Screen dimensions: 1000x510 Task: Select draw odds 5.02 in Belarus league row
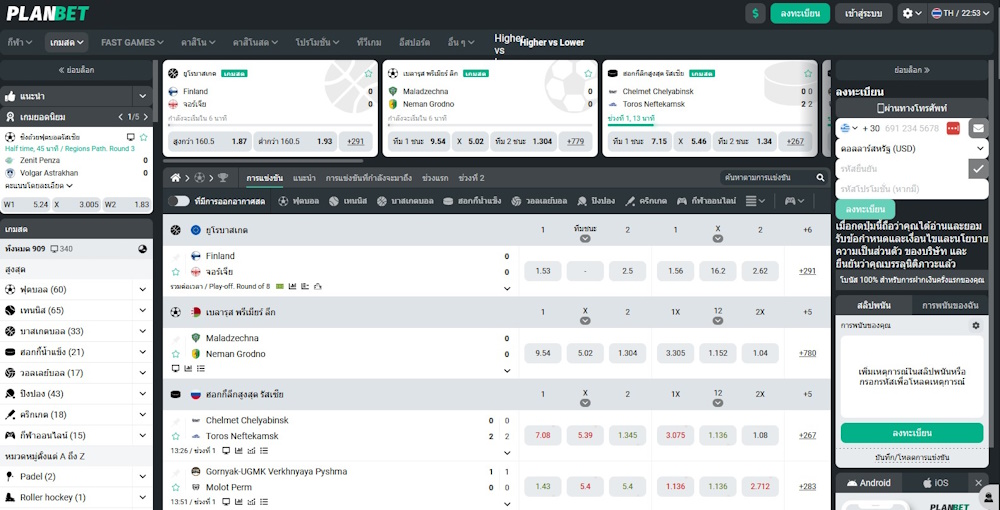585,353
